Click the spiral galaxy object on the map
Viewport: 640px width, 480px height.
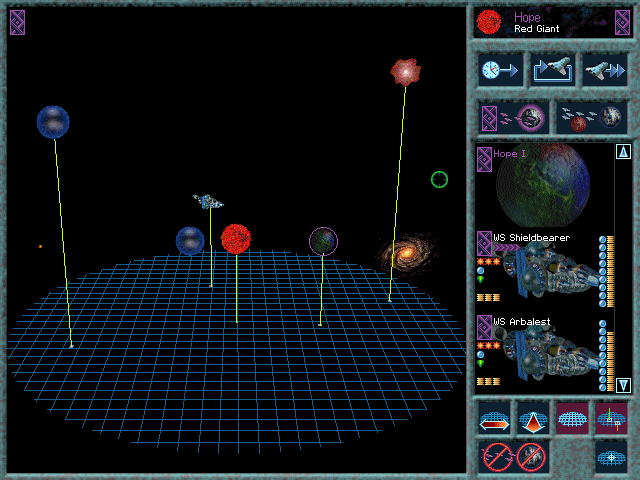click(407, 253)
